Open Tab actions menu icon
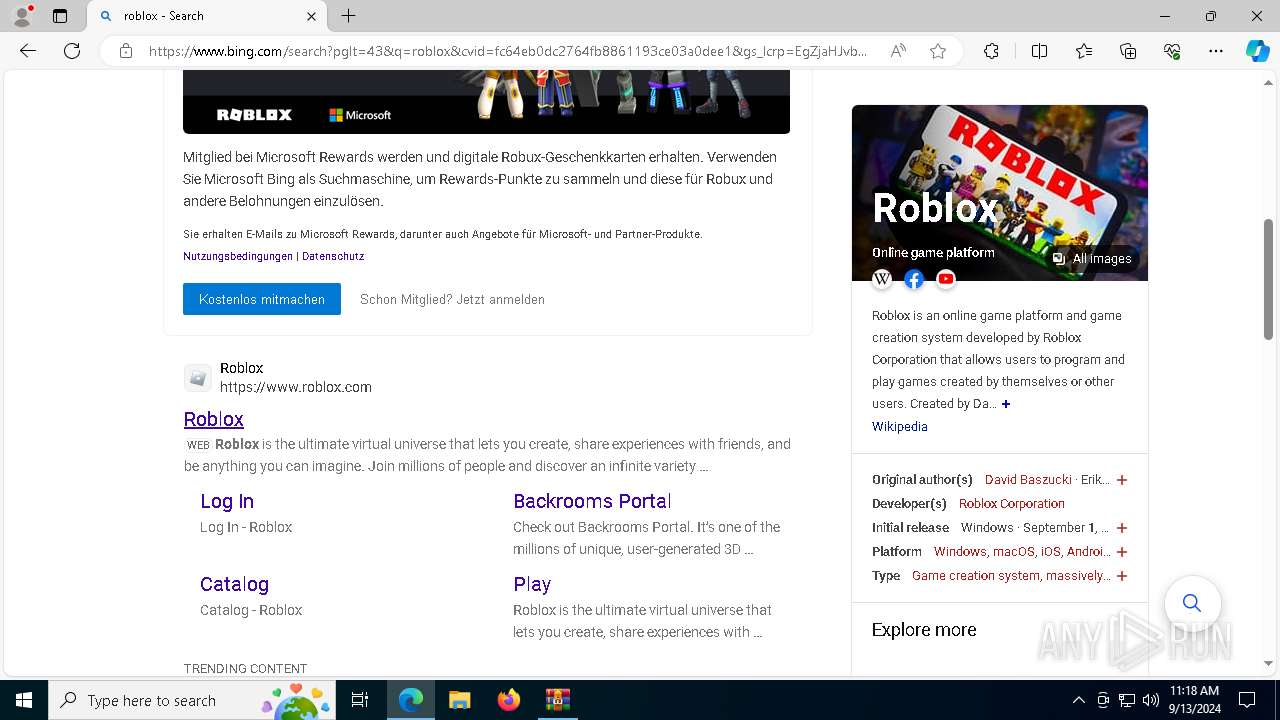This screenshot has height=720, width=1280. 60,16
